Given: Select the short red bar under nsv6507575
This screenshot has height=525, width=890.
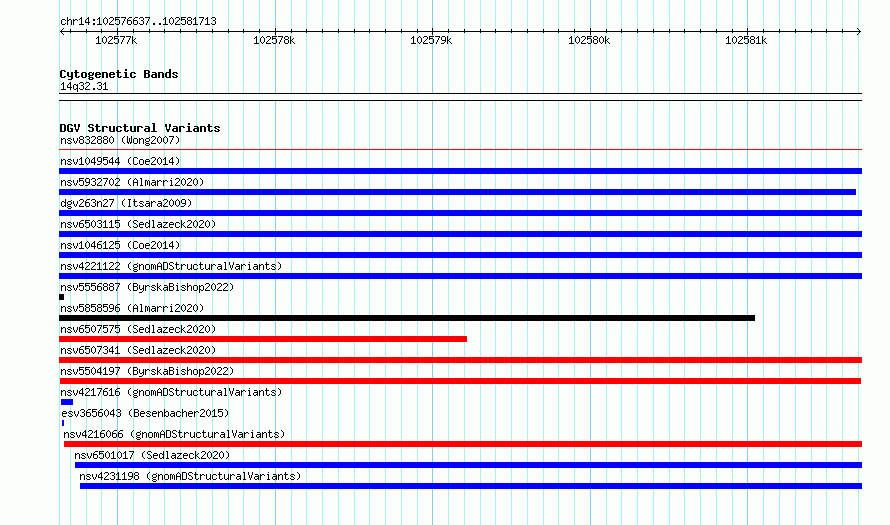Looking at the screenshot, I should [263, 339].
